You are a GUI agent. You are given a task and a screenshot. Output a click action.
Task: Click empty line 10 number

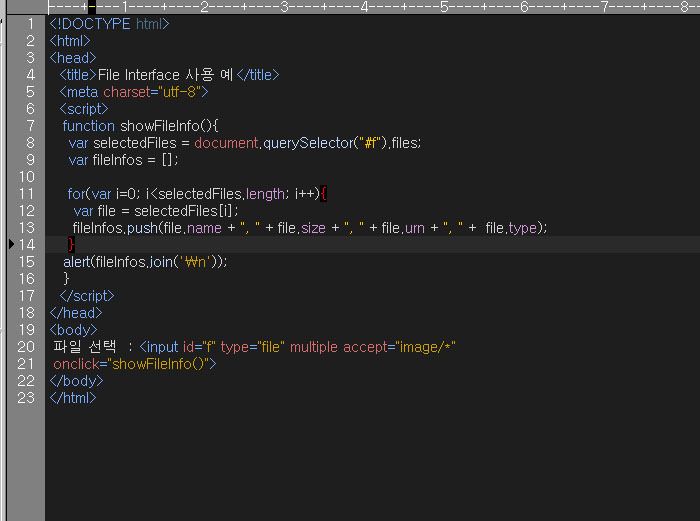click(26, 177)
